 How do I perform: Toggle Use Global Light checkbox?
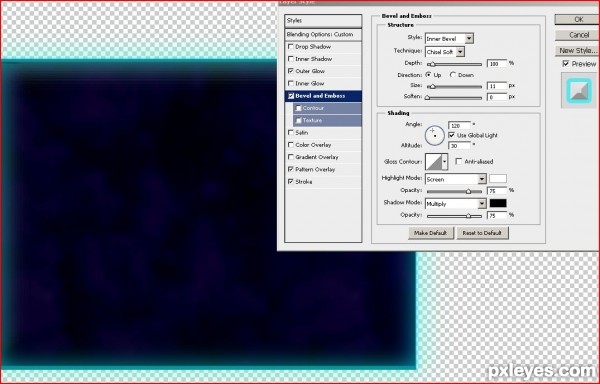point(452,135)
